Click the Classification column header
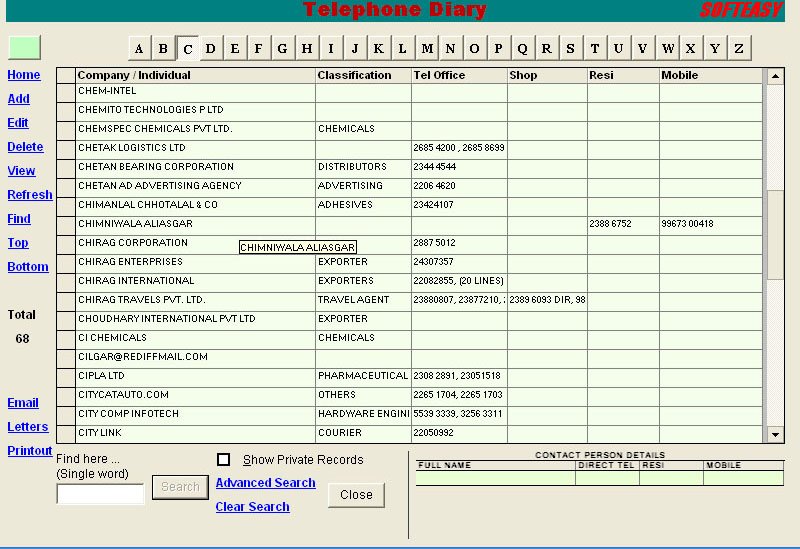The width and height of the screenshot is (800, 549). tap(363, 75)
